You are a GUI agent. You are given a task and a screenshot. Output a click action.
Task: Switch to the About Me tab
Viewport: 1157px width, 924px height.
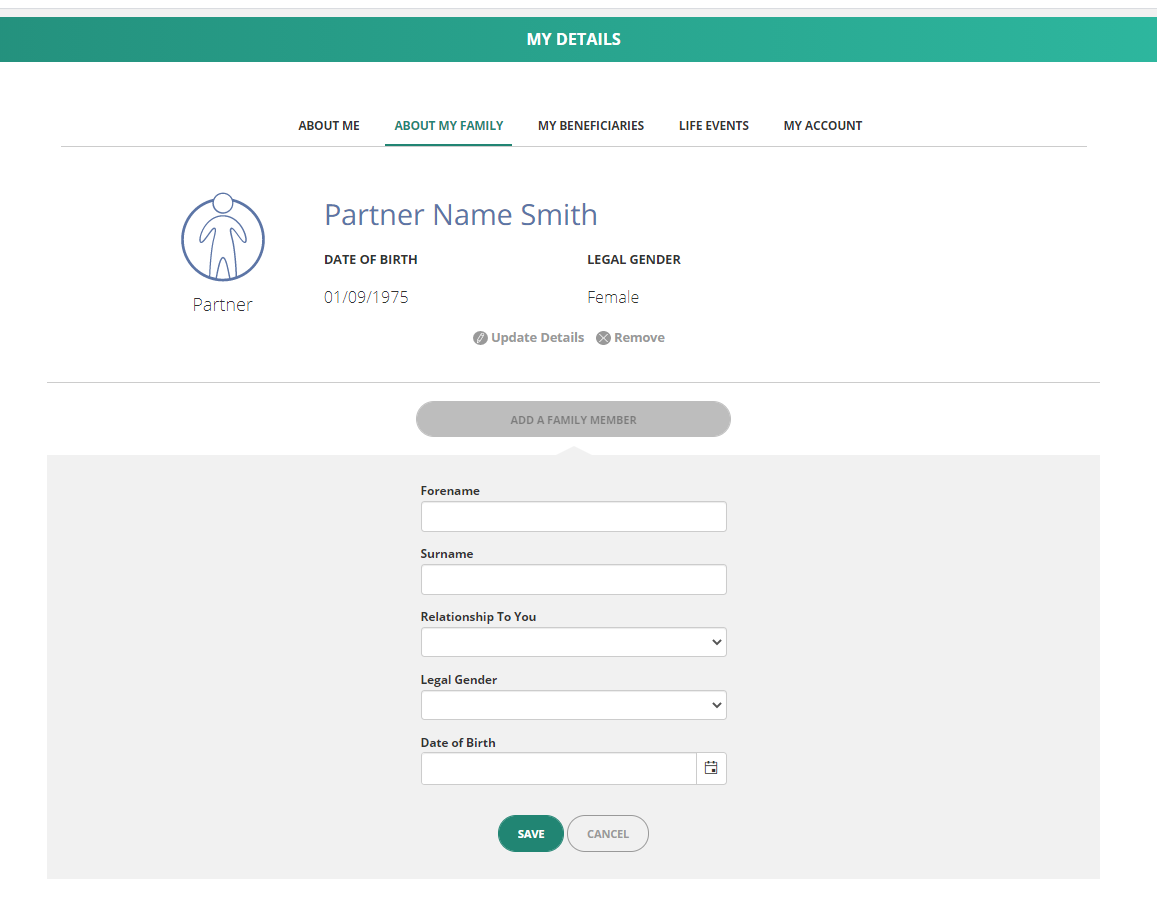point(329,125)
